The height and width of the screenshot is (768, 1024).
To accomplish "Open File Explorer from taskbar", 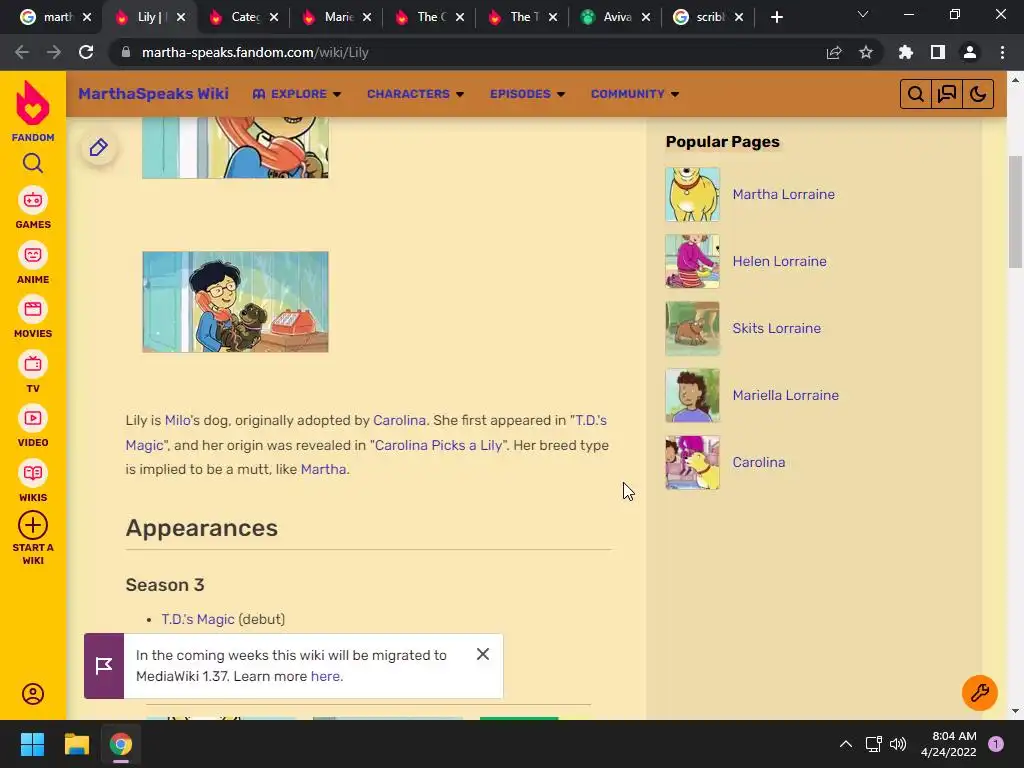I will click(x=76, y=744).
